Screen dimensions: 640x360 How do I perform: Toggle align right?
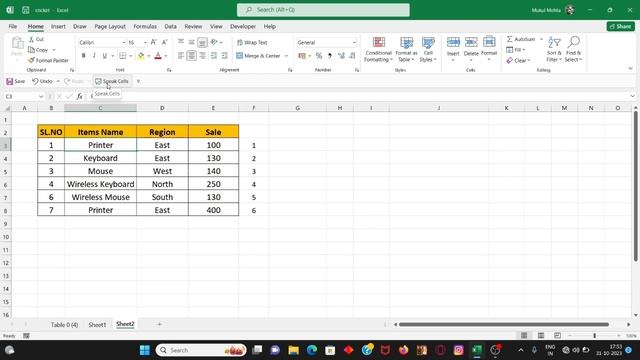[x=202, y=56]
